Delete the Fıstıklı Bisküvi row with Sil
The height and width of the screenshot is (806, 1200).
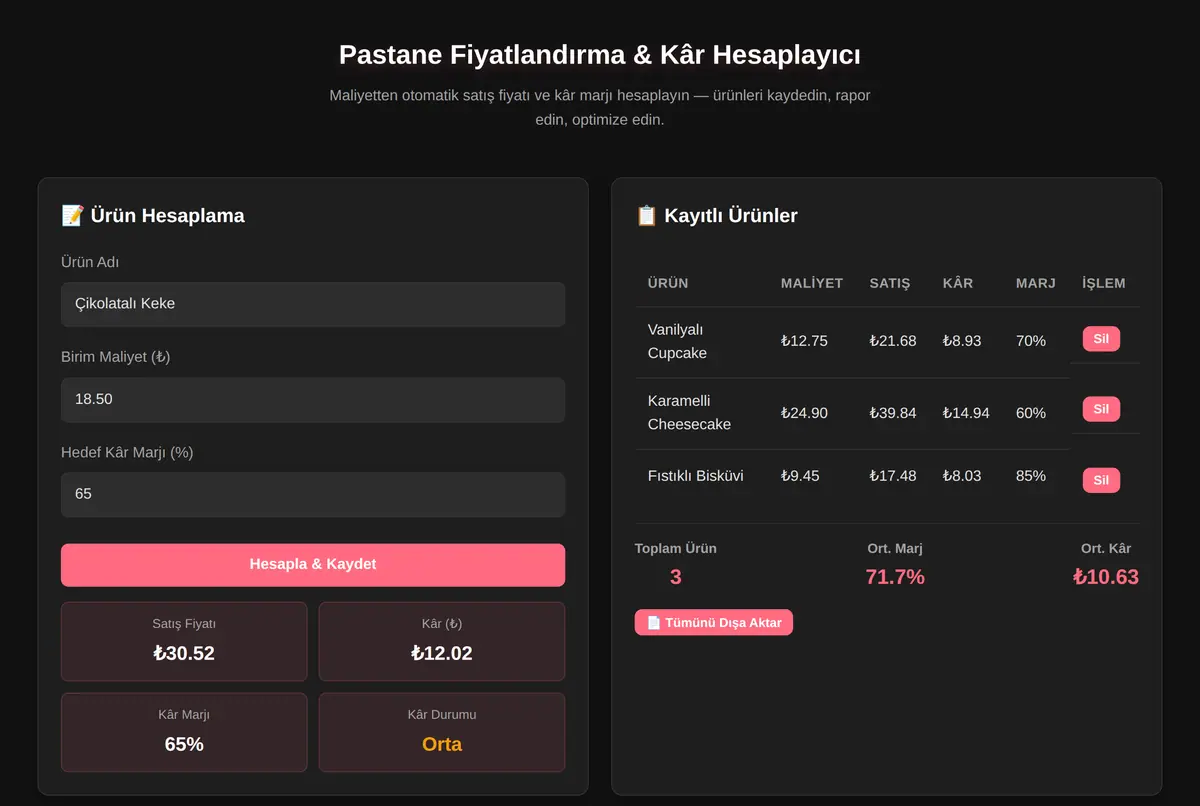click(x=1101, y=480)
